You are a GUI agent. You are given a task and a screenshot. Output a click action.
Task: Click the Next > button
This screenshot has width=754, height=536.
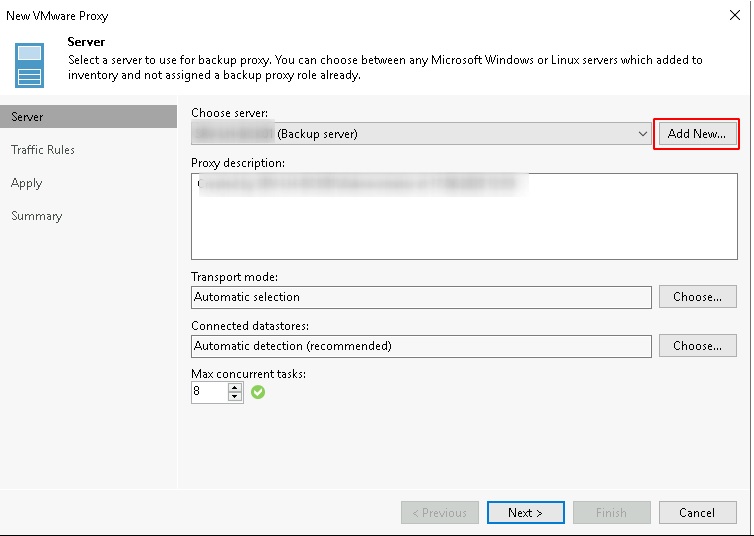pyautogui.click(x=526, y=512)
